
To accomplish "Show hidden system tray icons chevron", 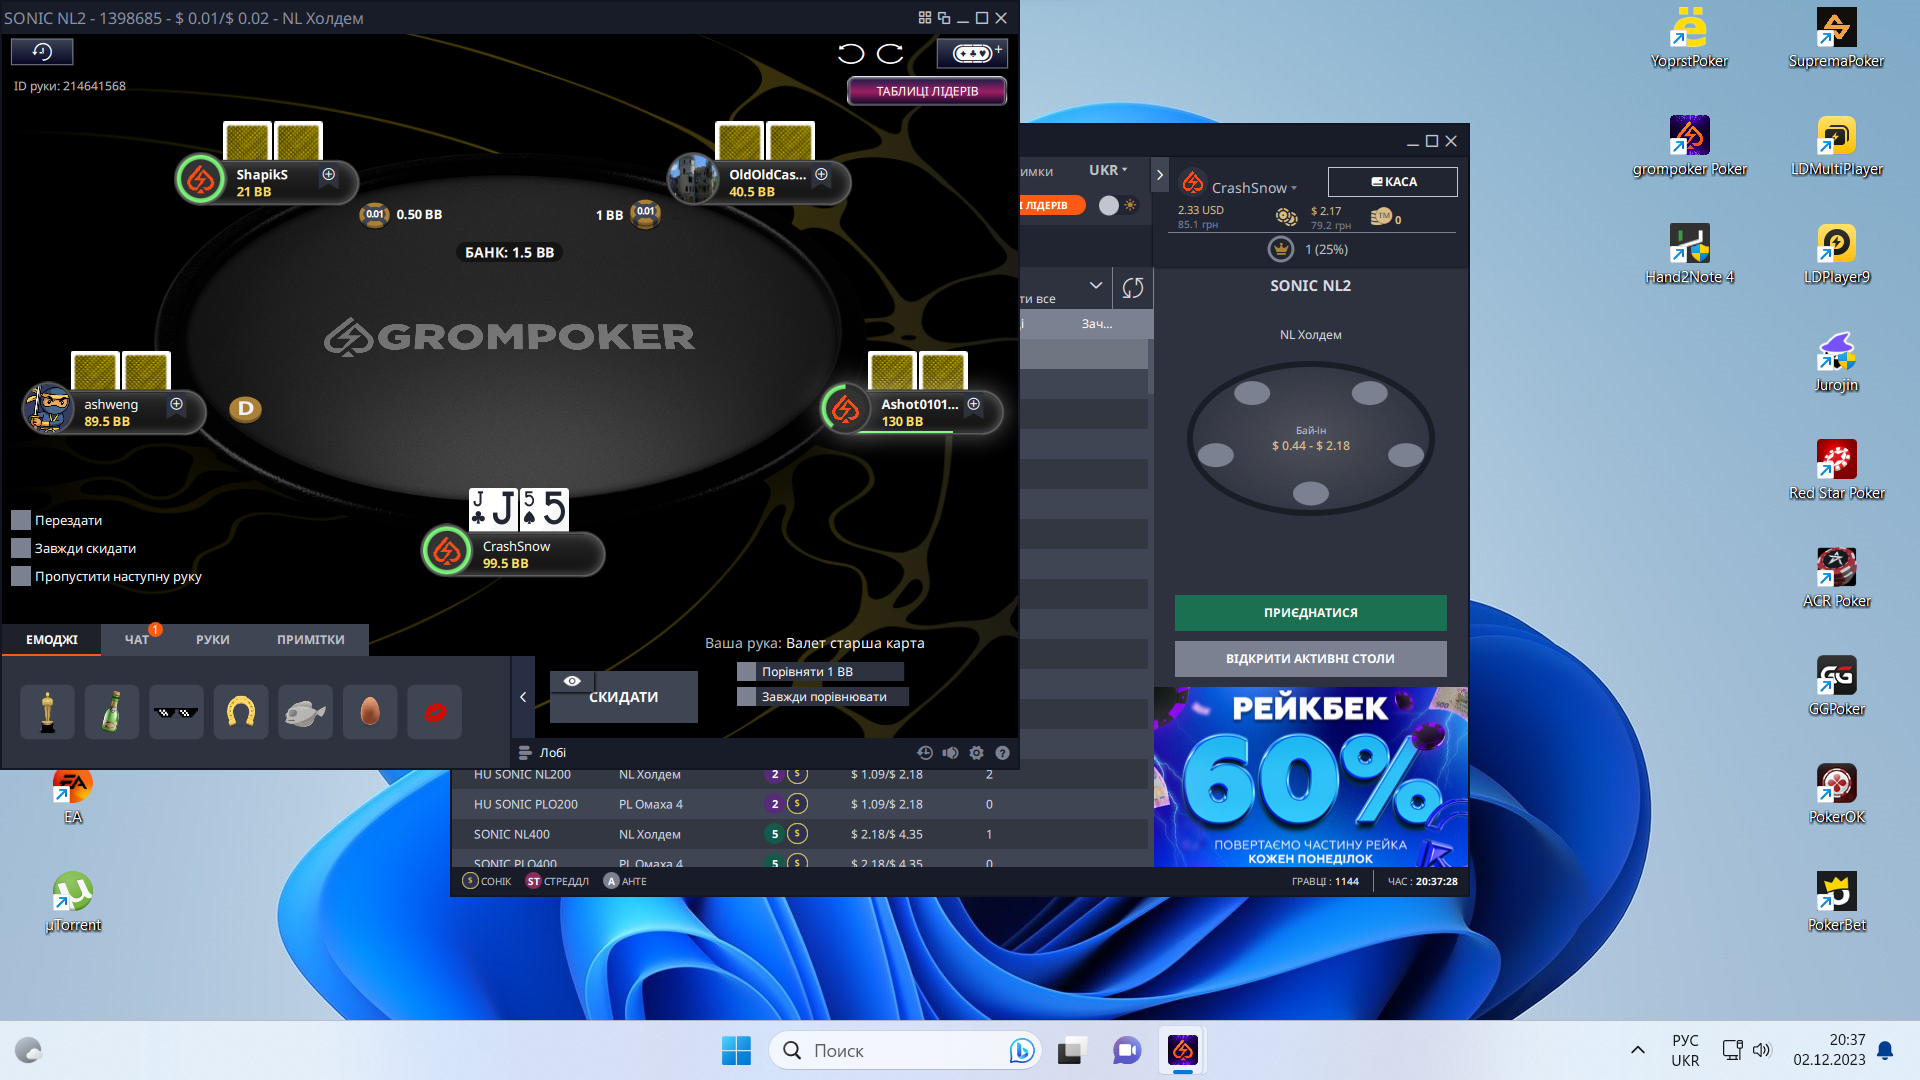I will 1637,1050.
